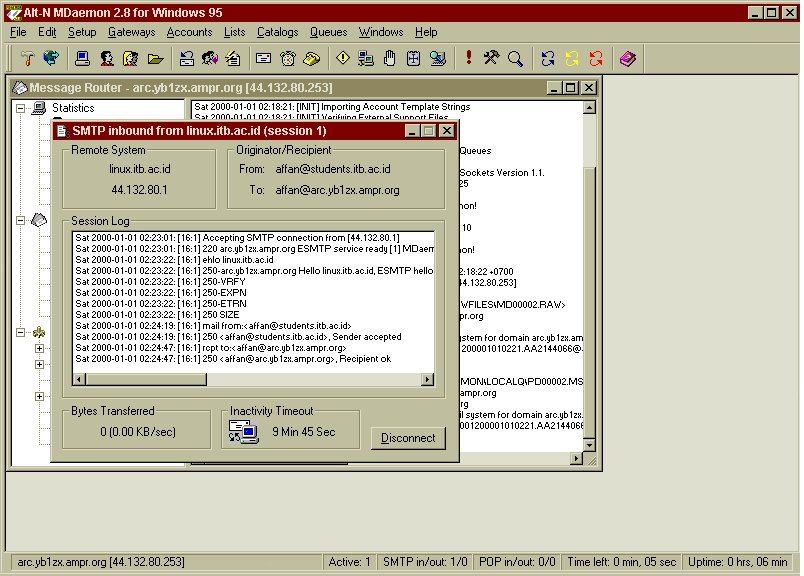Screen dimensions: 804x576
Task: Collapse the envelope tree node
Action: pos(21,220)
